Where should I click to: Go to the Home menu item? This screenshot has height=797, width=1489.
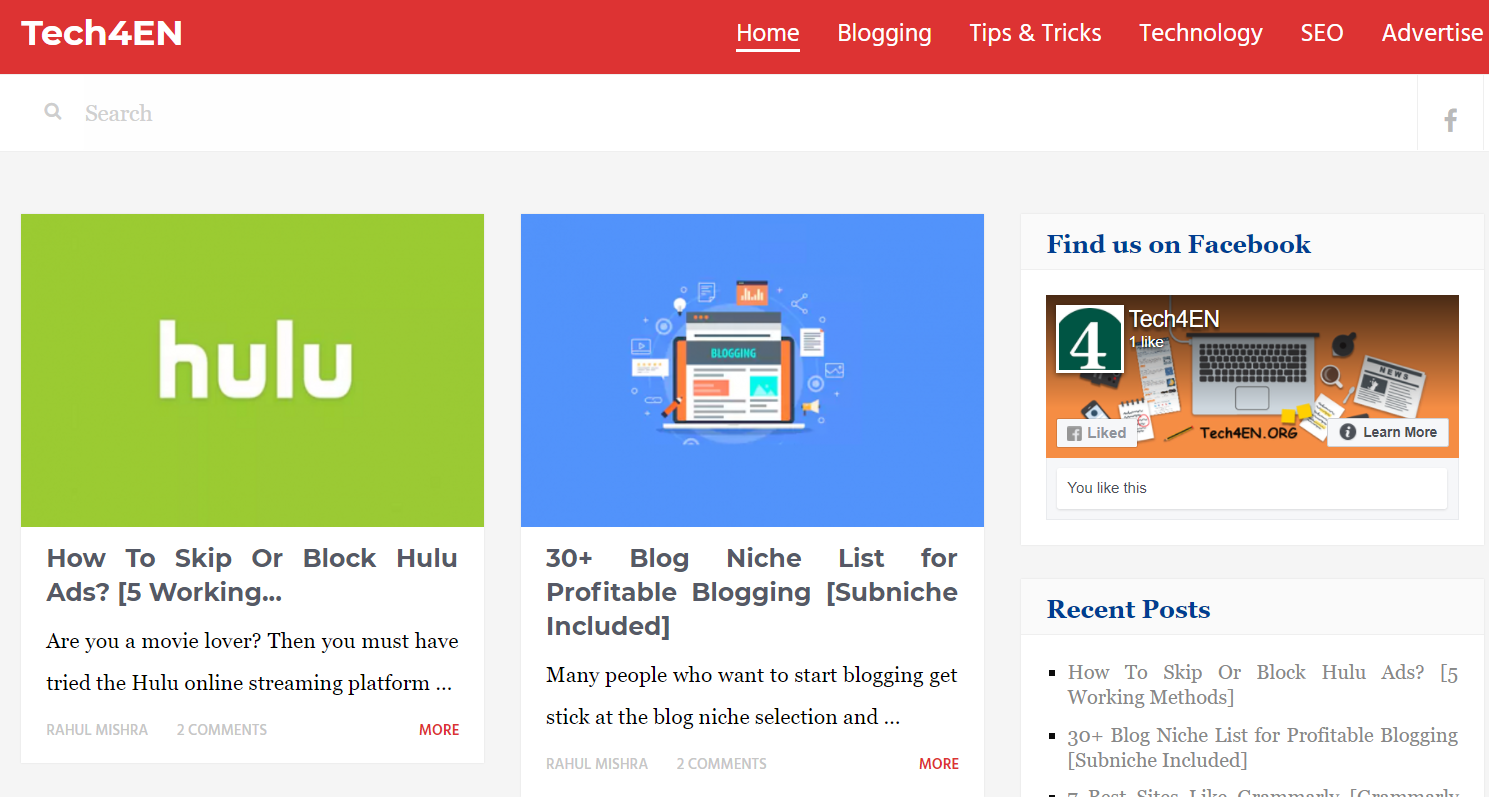768,33
